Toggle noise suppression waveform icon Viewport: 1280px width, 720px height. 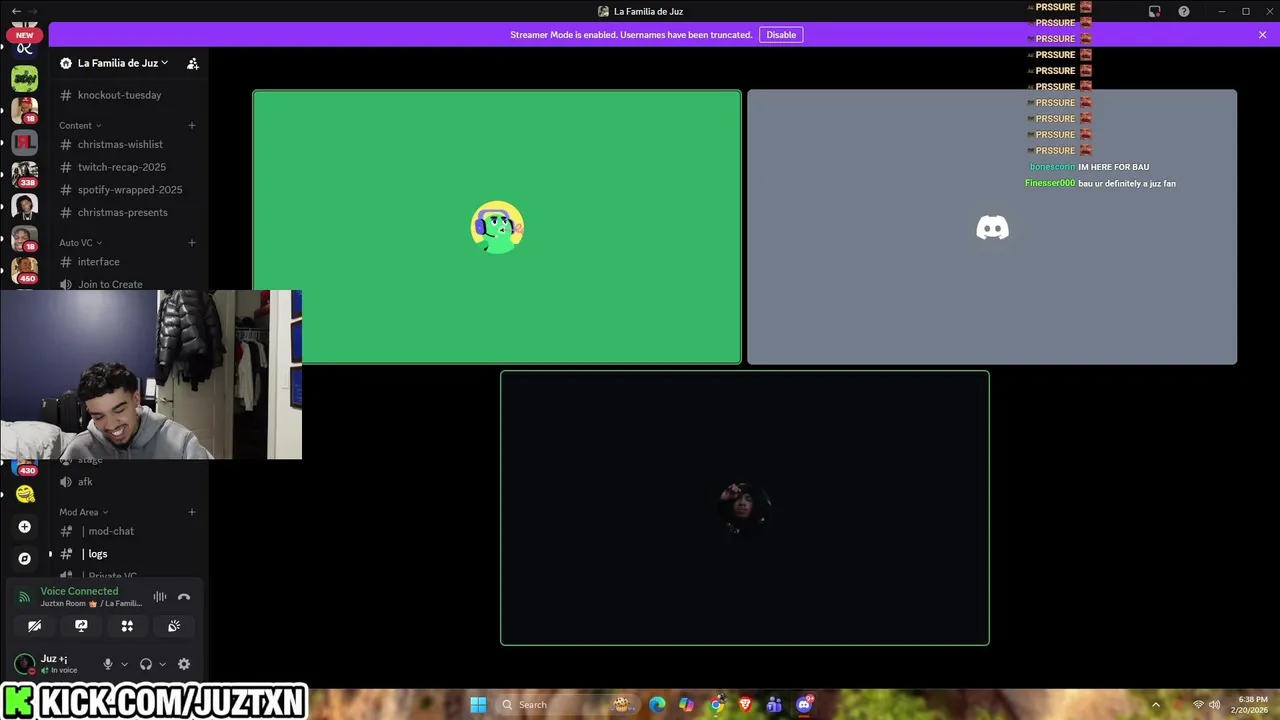pyautogui.click(x=160, y=597)
